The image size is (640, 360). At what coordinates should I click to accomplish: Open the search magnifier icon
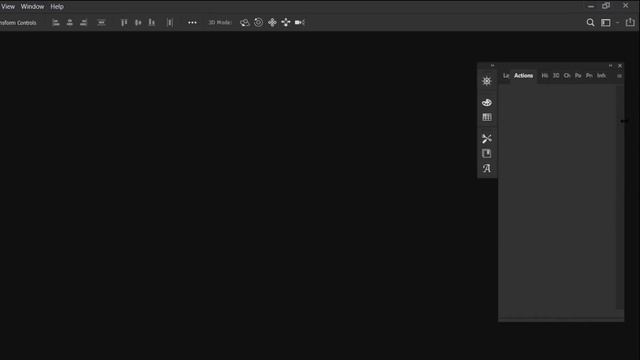(590, 23)
